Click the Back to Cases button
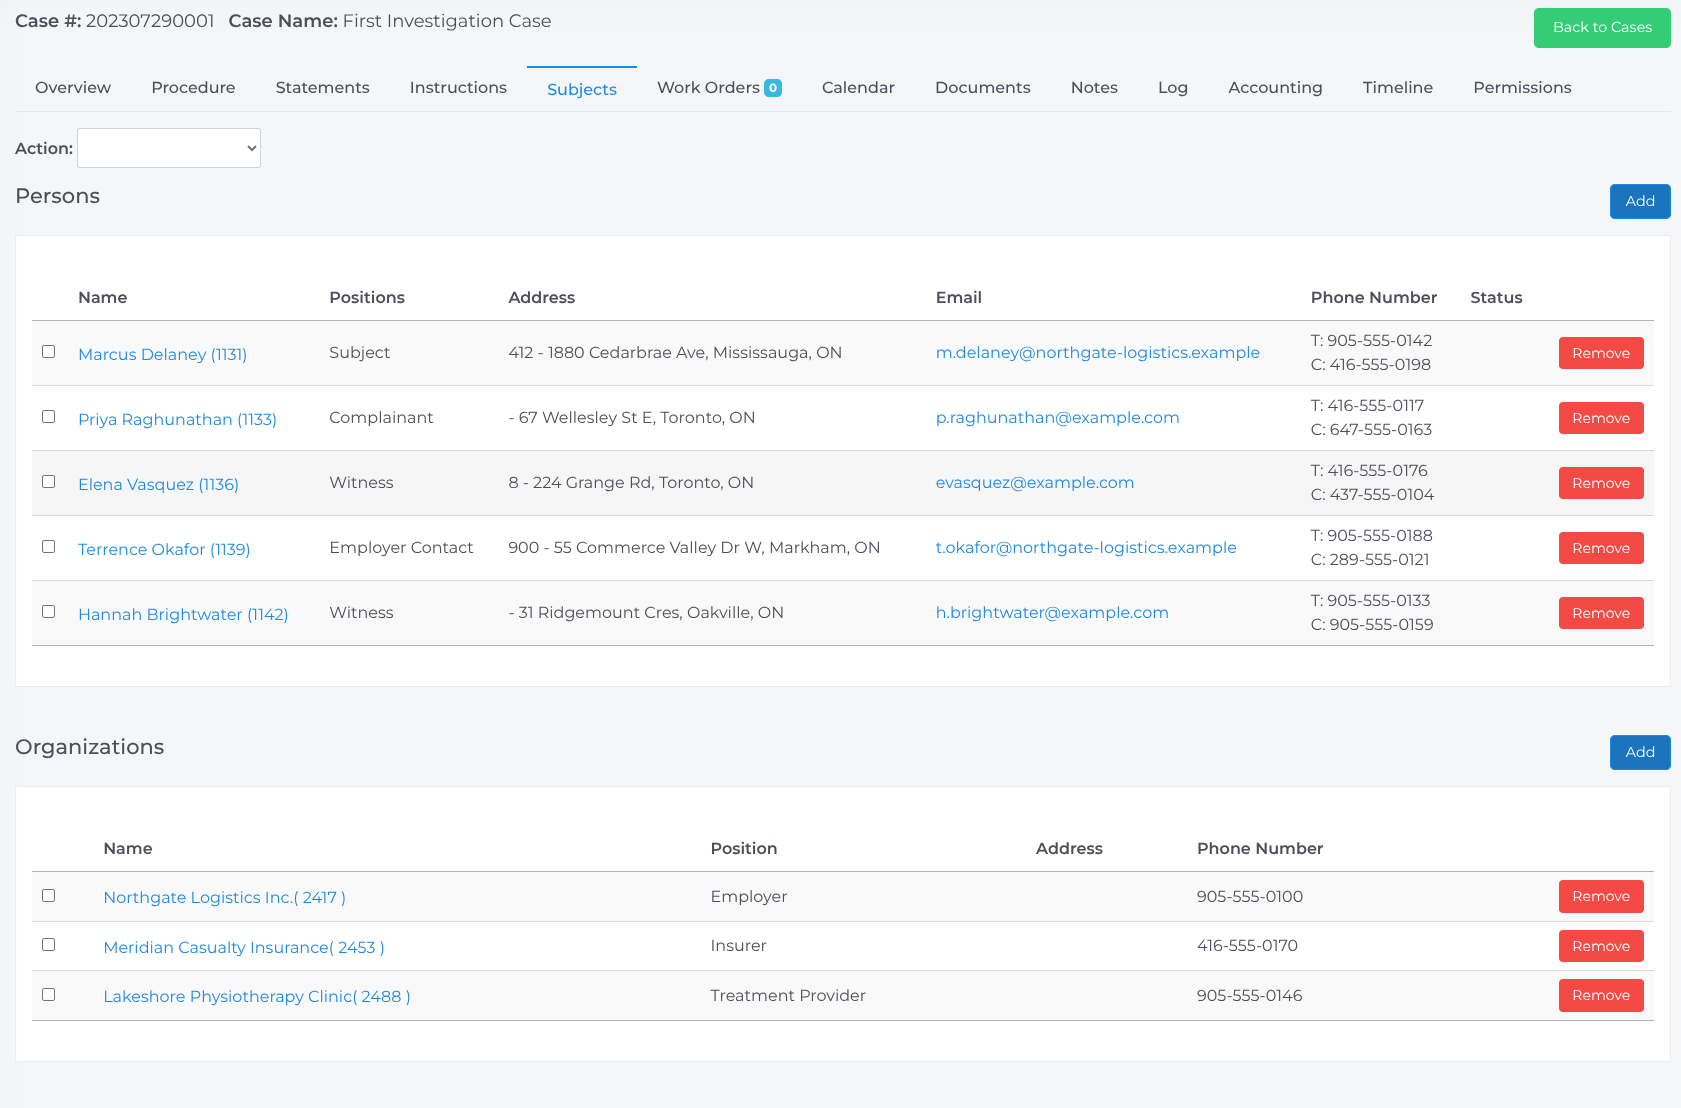This screenshot has width=1681, height=1108. pos(1602,28)
